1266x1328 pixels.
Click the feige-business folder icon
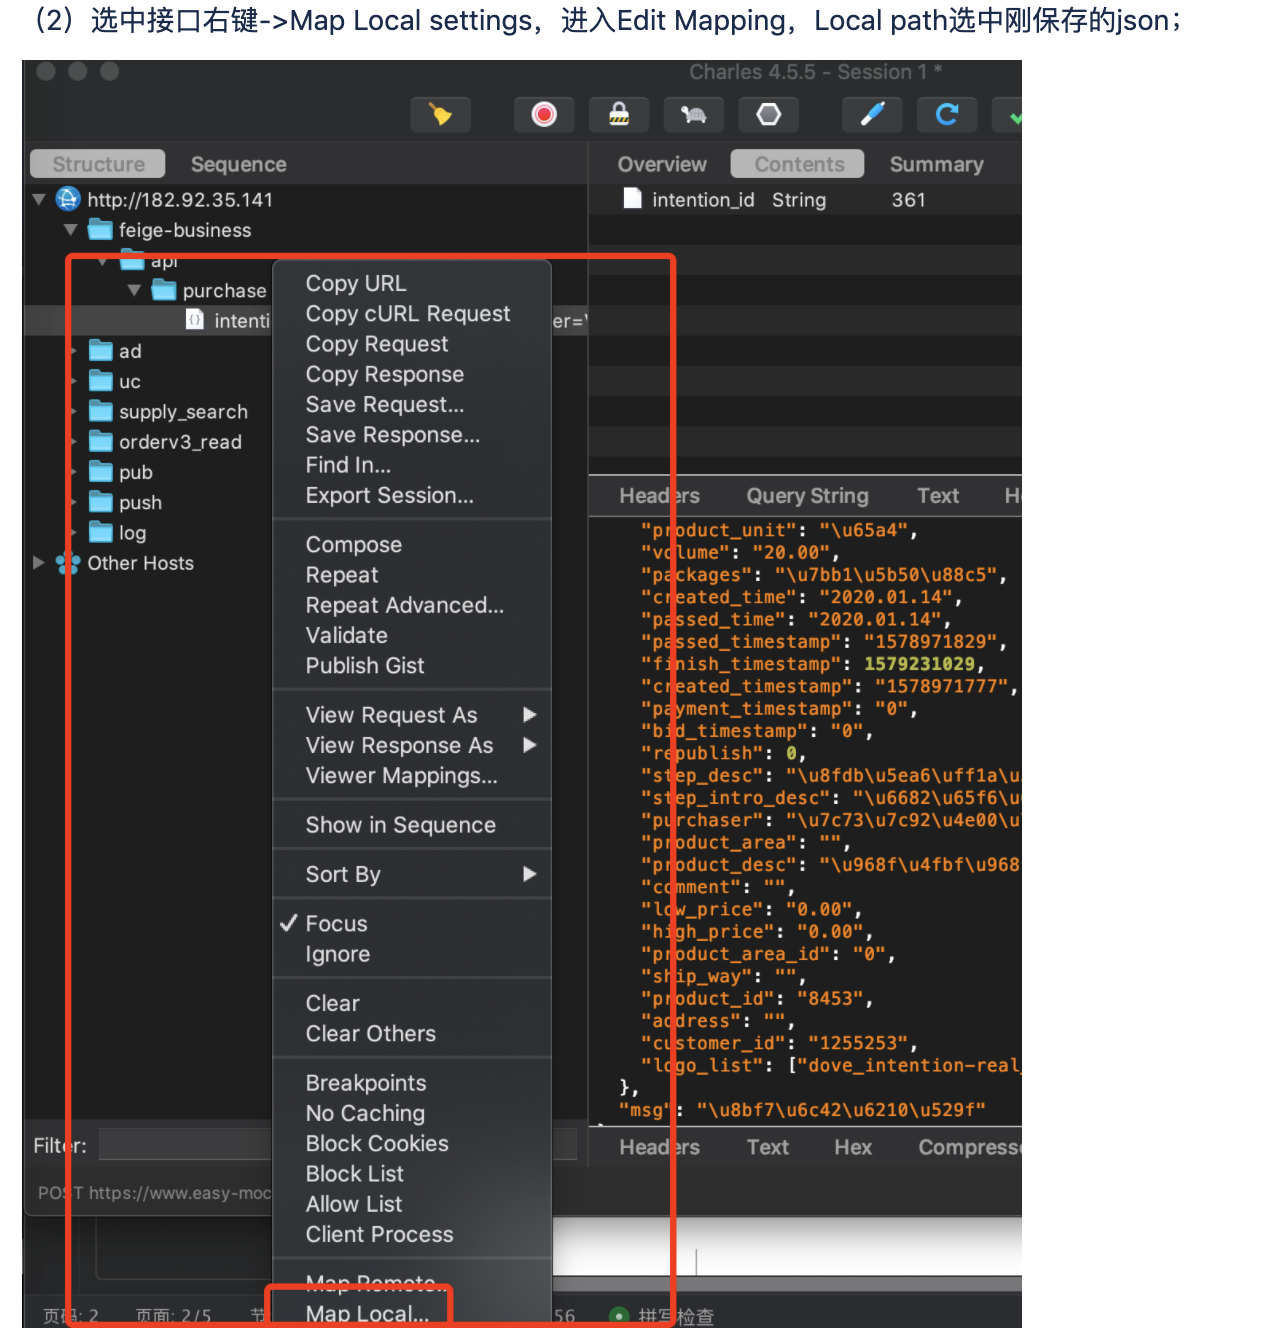[100, 230]
